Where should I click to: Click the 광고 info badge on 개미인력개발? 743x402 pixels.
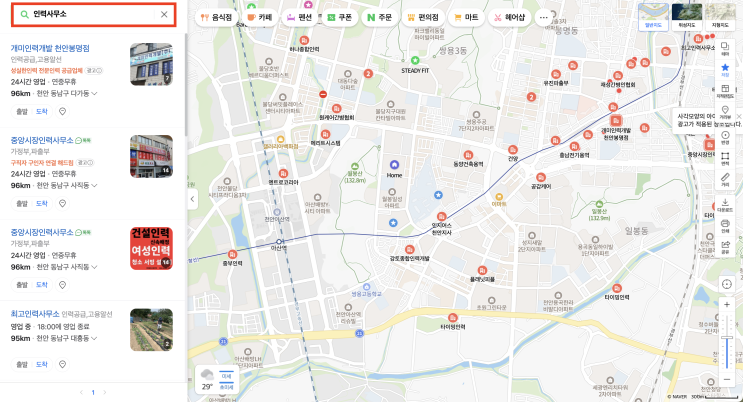pyautogui.click(x=94, y=71)
